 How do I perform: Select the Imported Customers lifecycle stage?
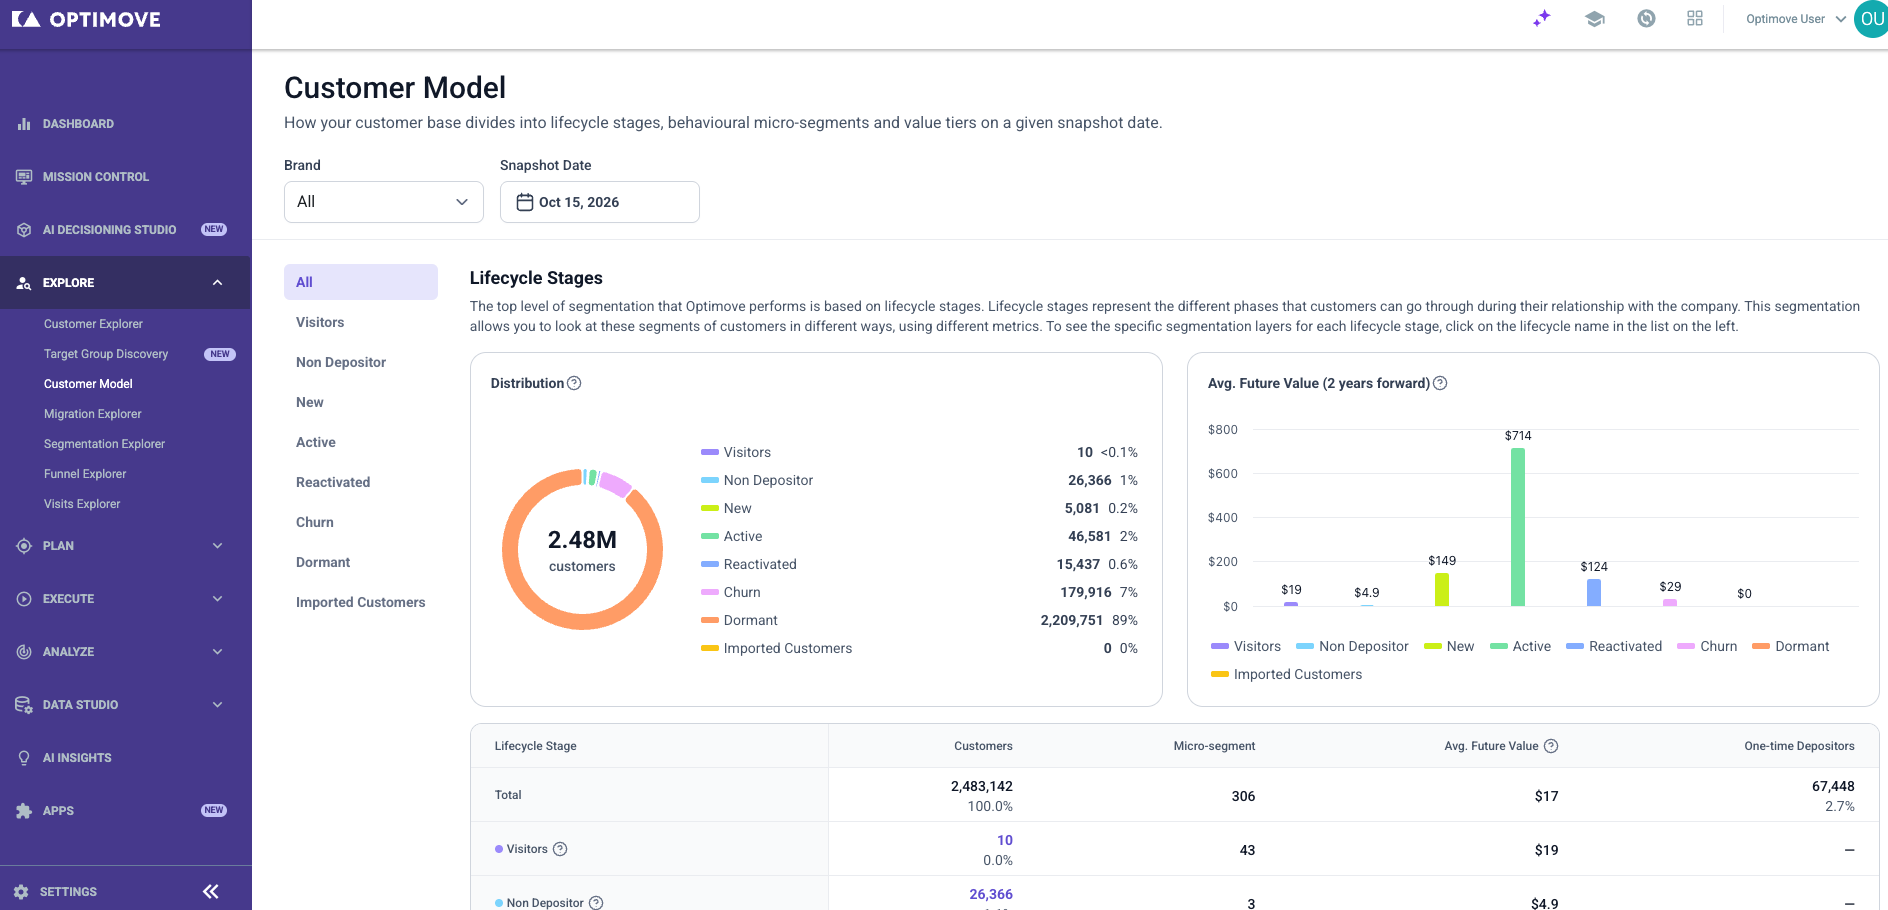click(x=361, y=602)
